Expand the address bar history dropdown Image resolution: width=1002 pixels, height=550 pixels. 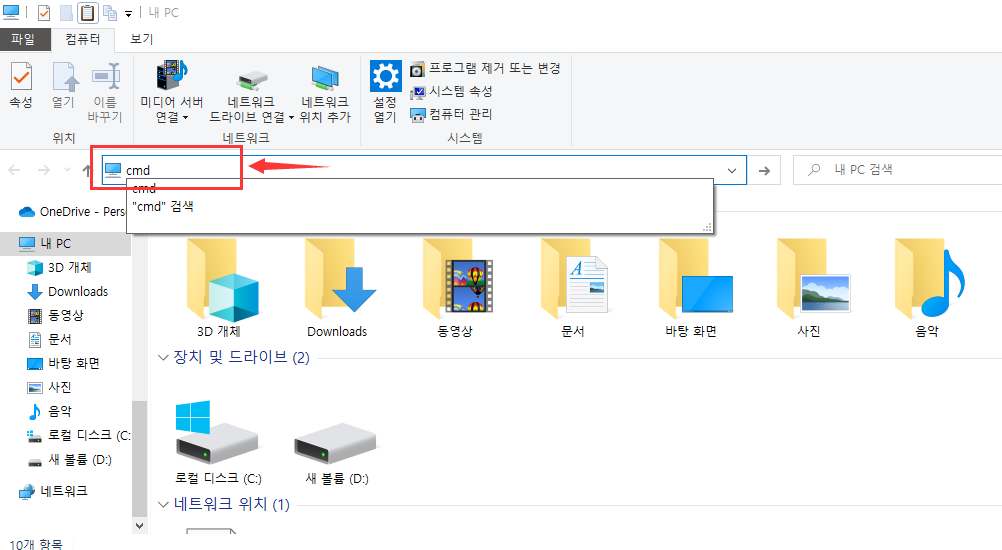732,171
